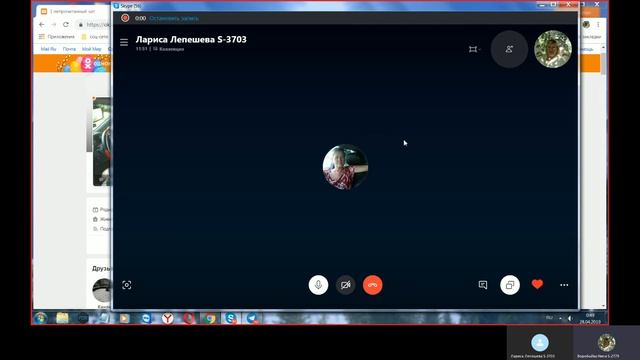Turn on the video camera
The image size is (640, 360).
tap(345, 285)
